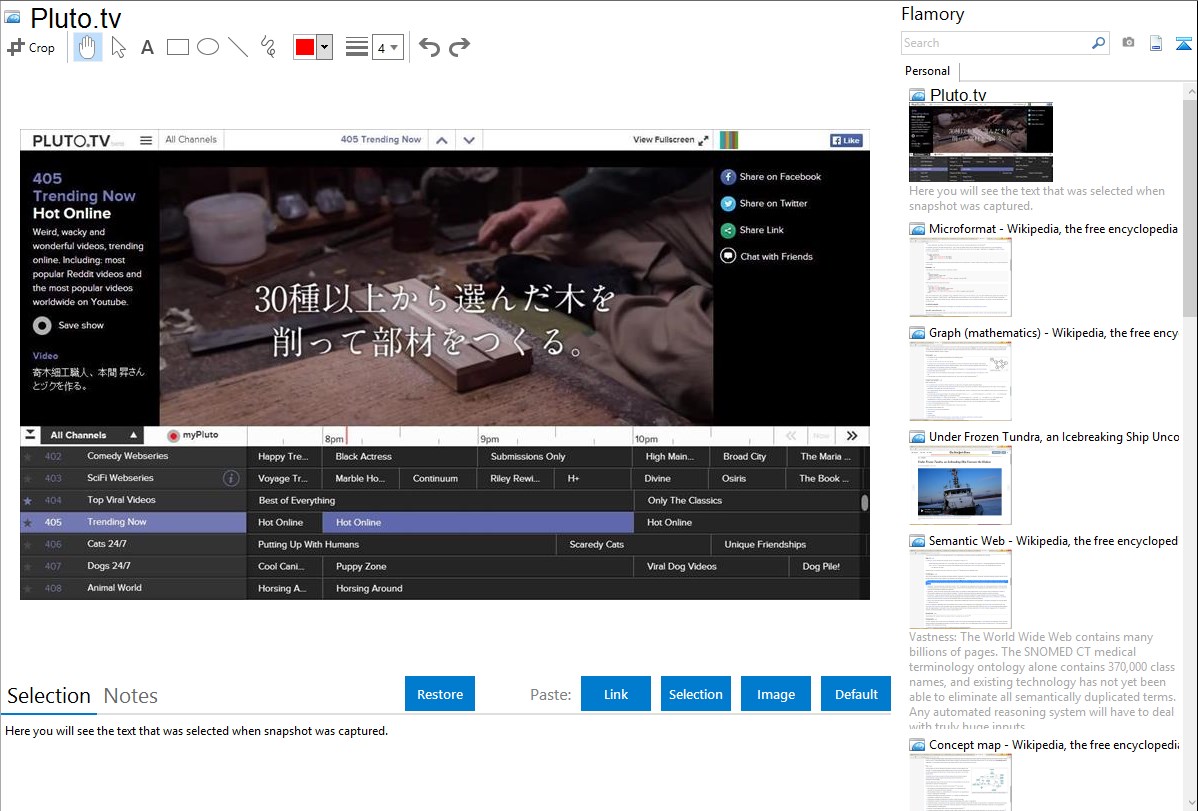Click the Restore button

pyautogui.click(x=440, y=694)
